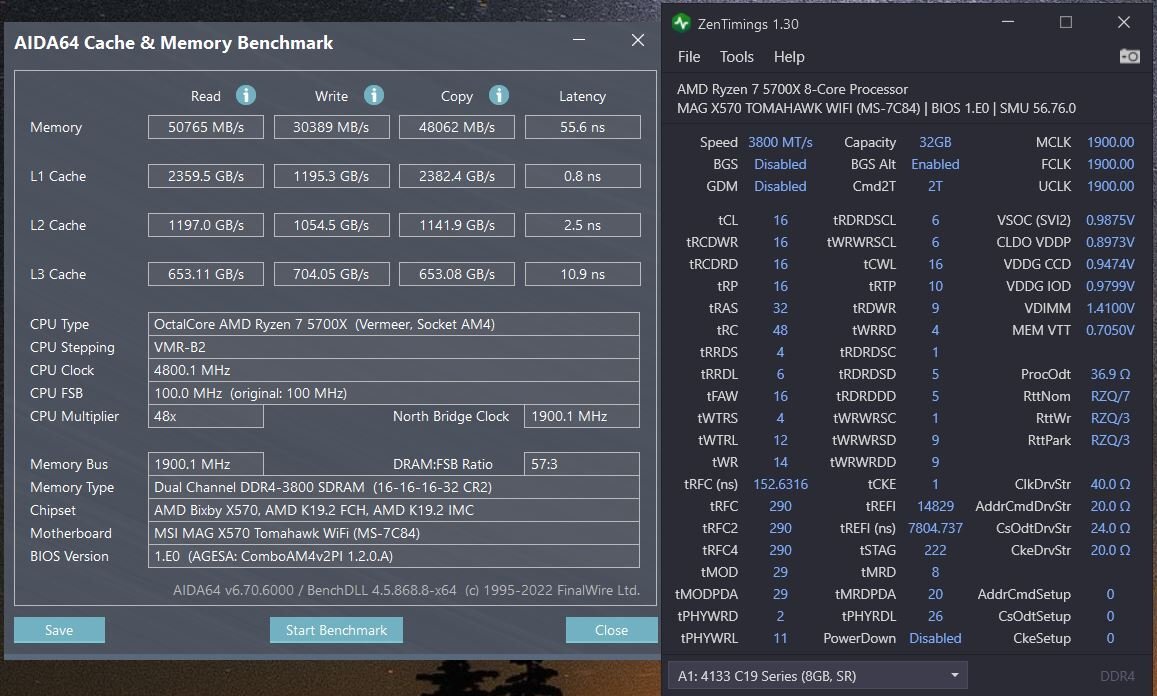The width and height of the screenshot is (1157, 696).
Task: Expand the DIMM slot A1 dropdown
Action: [818, 675]
